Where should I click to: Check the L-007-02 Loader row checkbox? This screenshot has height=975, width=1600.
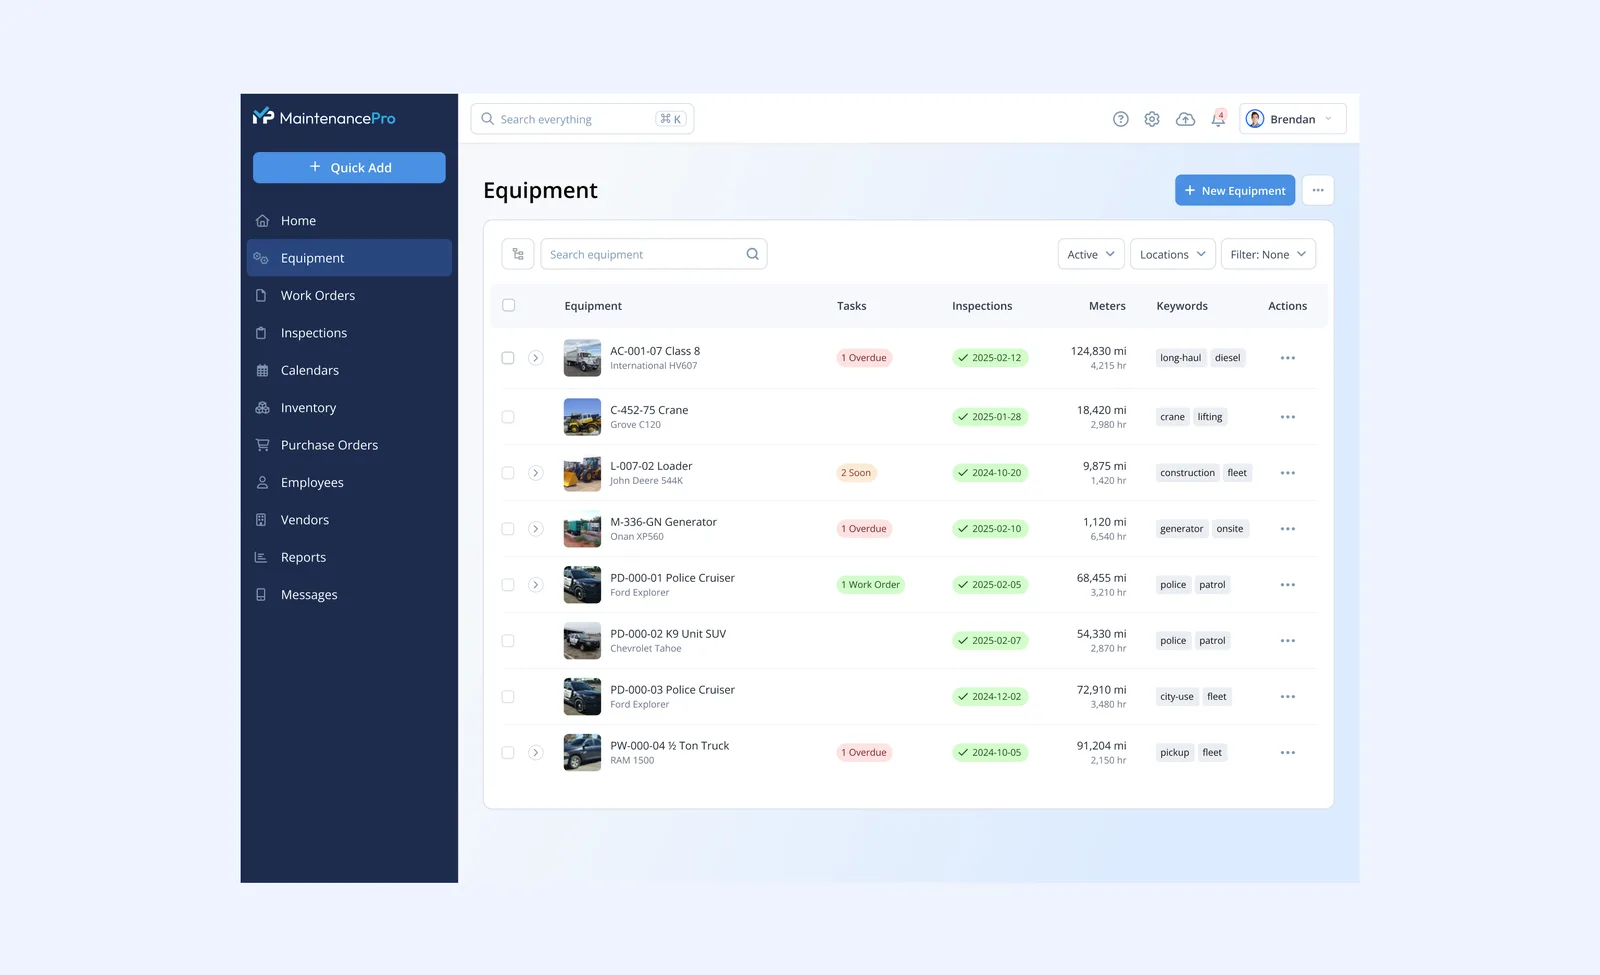[x=508, y=473]
